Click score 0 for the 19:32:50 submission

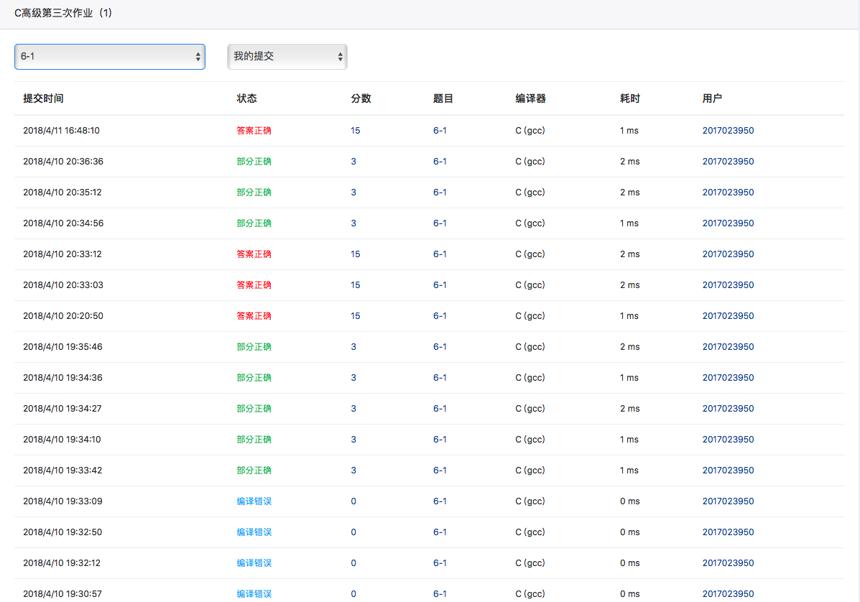353,532
